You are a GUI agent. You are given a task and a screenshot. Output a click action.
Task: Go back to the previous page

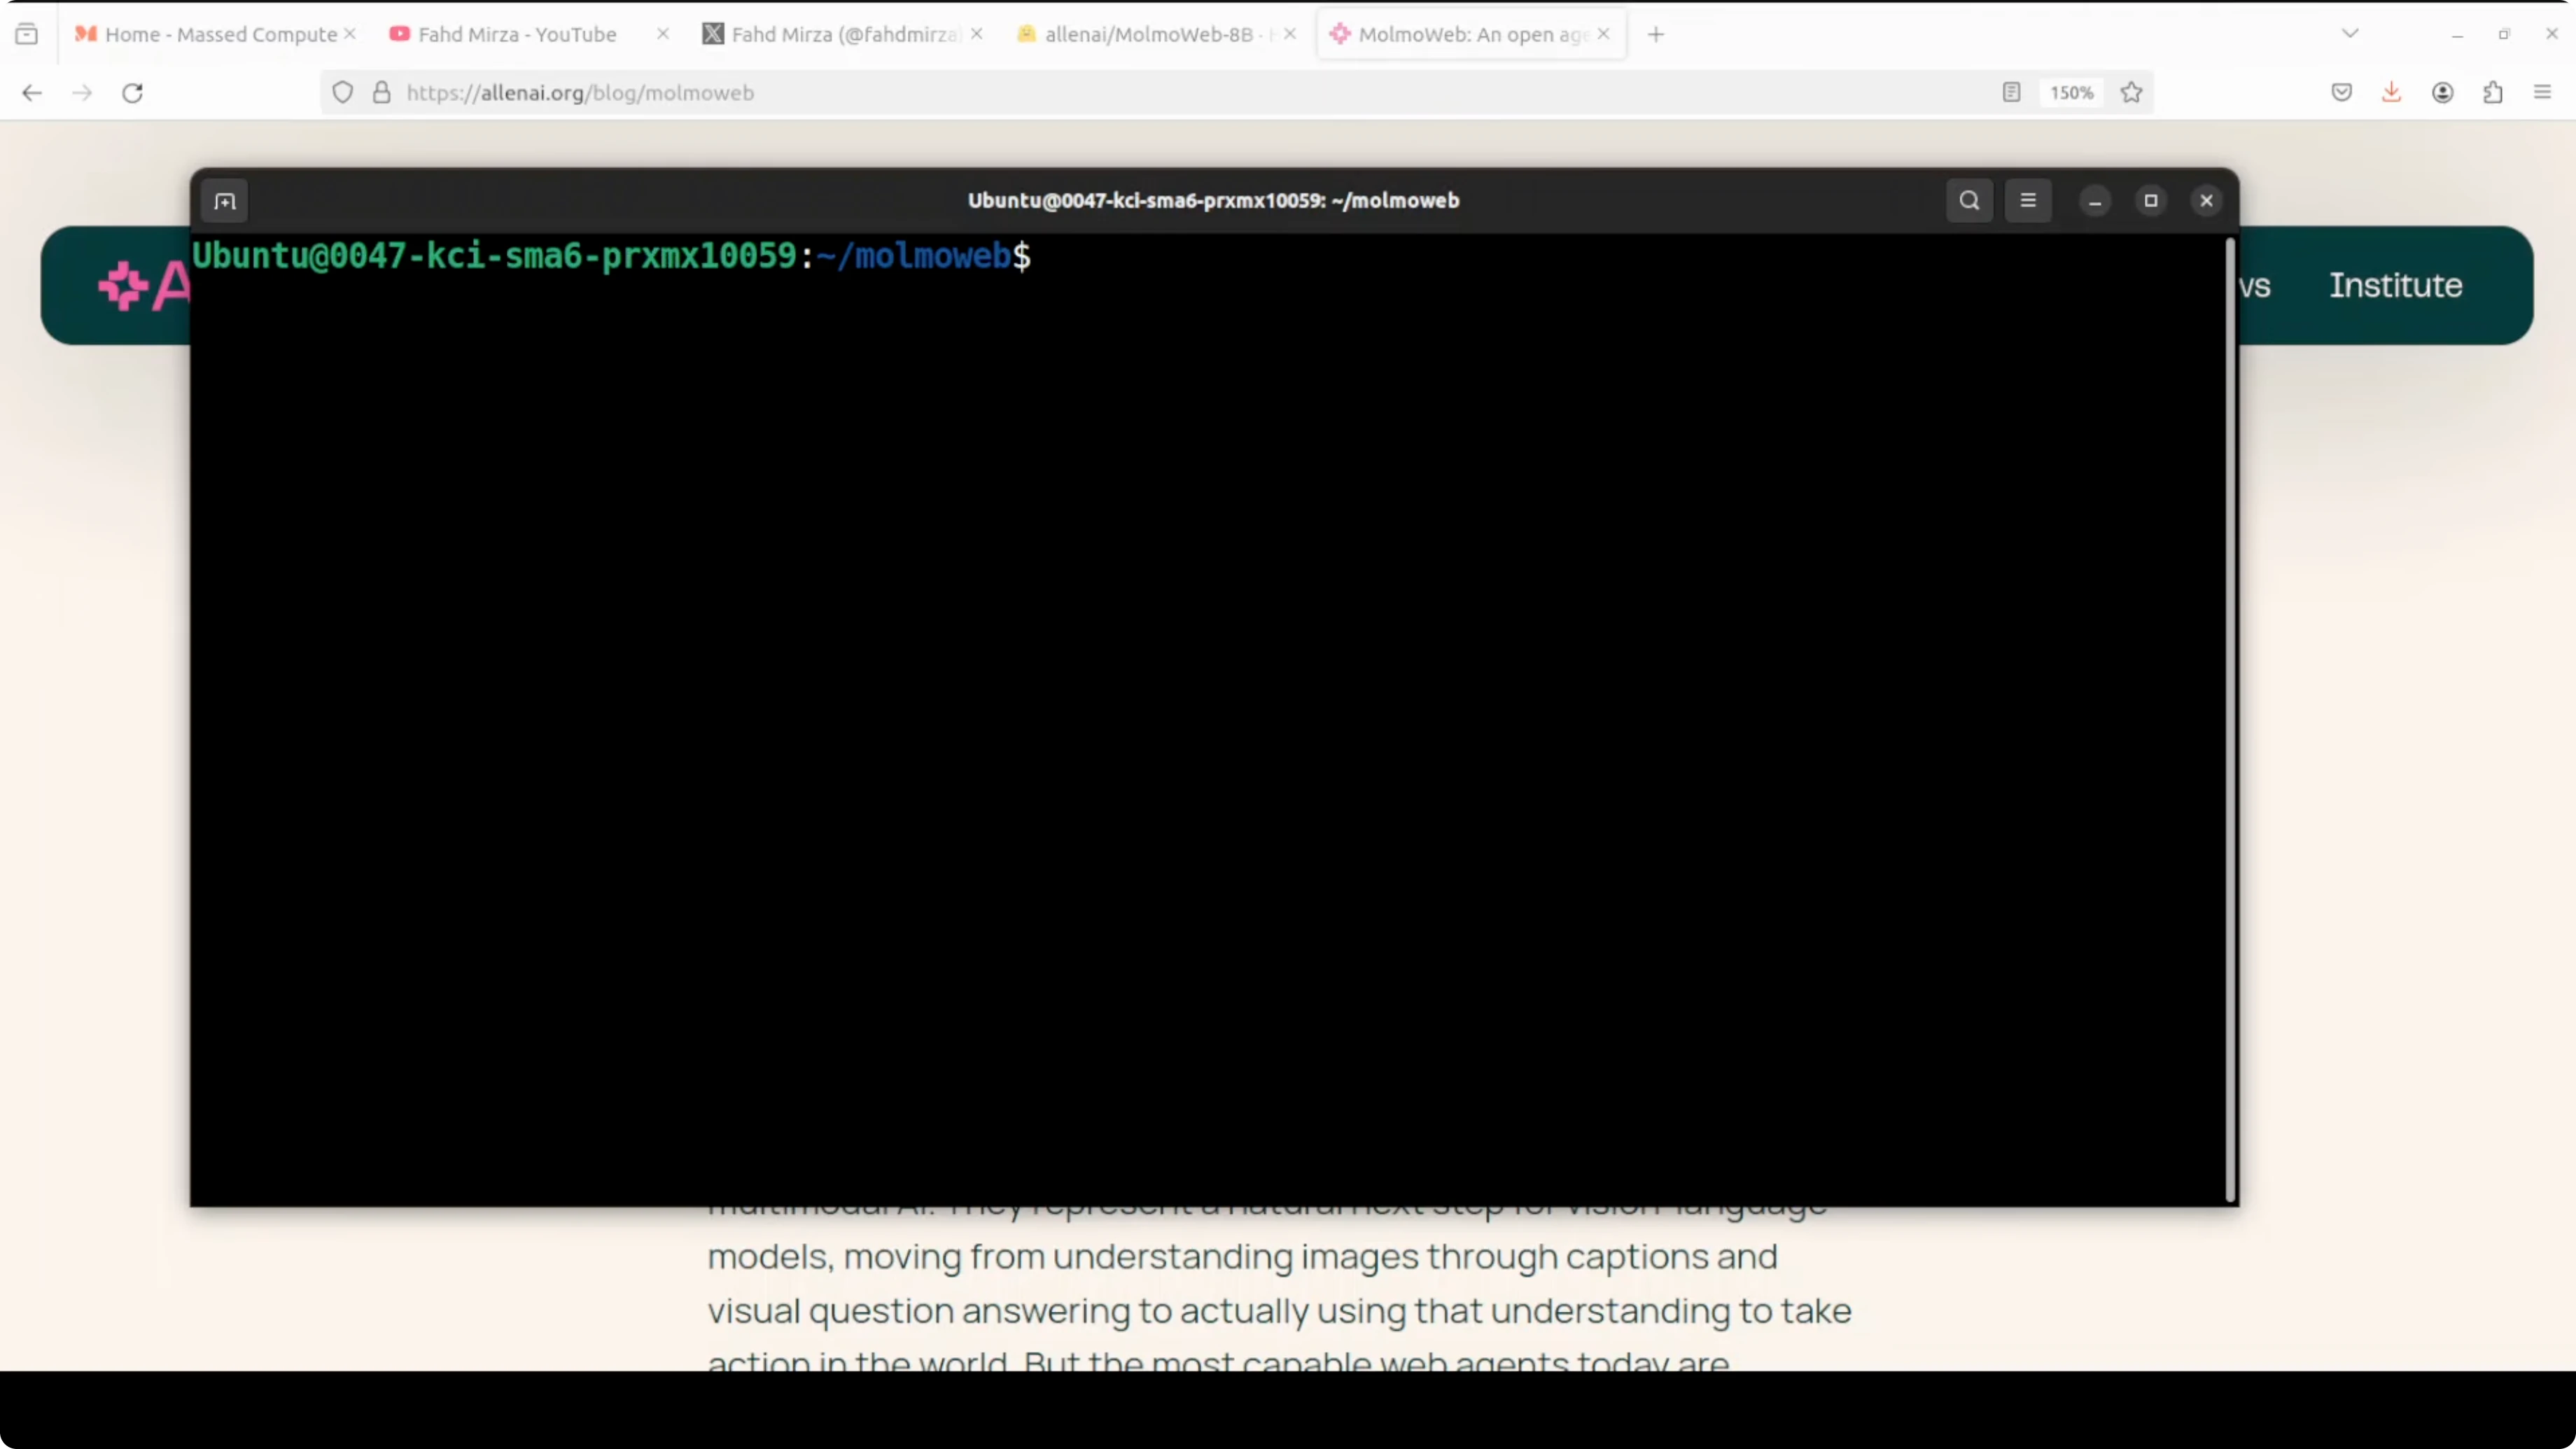32,93
